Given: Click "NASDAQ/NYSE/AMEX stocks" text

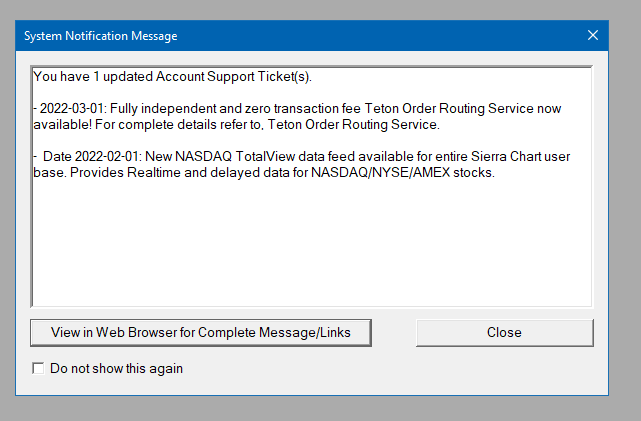Looking at the screenshot, I should [402, 172].
